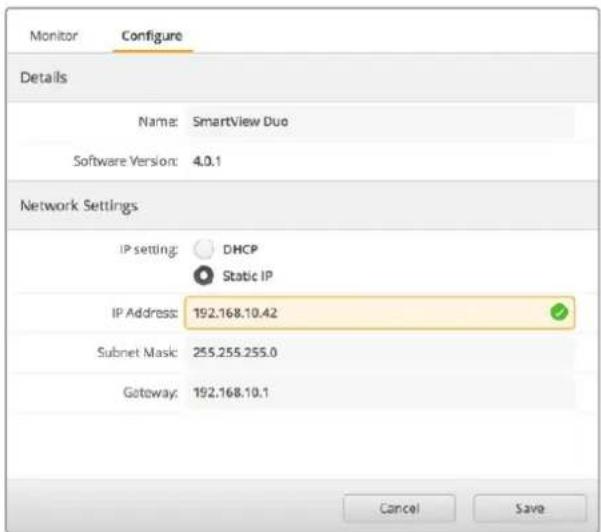The image size is (601, 532).
Task: Click the Subnet Mask field
Action: click(x=379, y=352)
